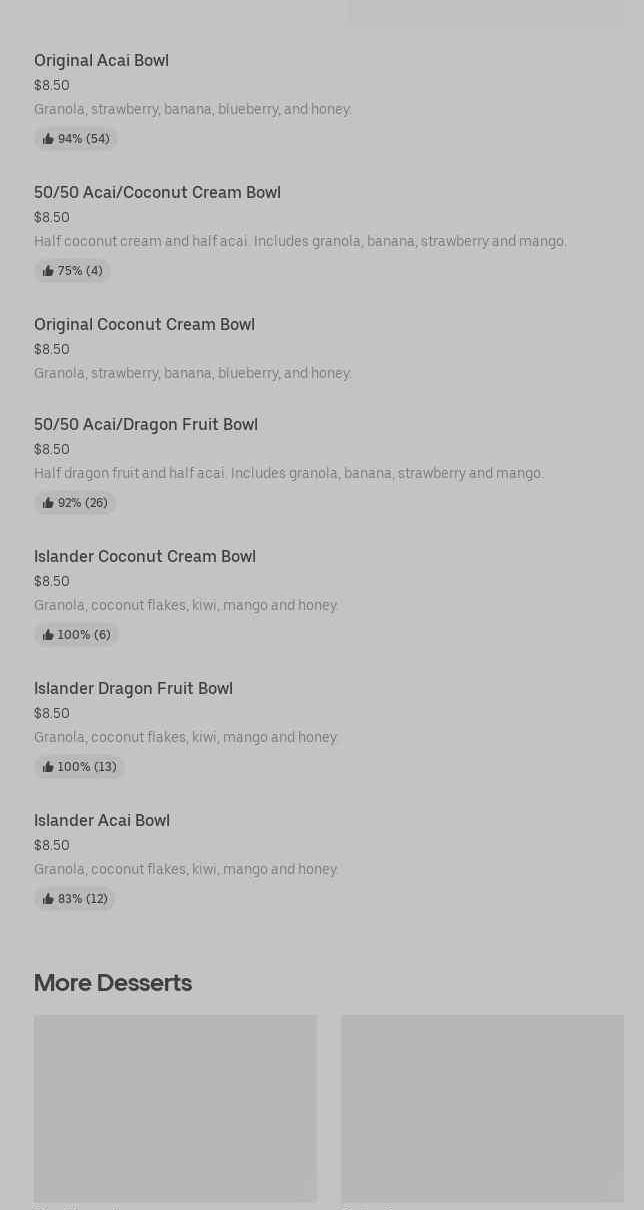Open the right thumbnail under More Desserts

point(482,1108)
